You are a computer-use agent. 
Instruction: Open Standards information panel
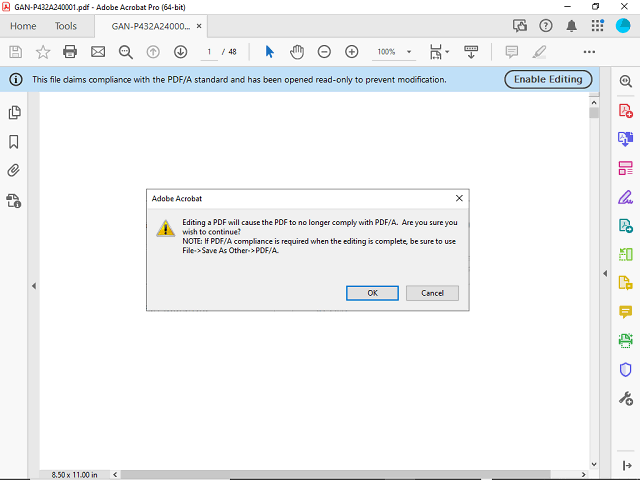(x=13, y=201)
